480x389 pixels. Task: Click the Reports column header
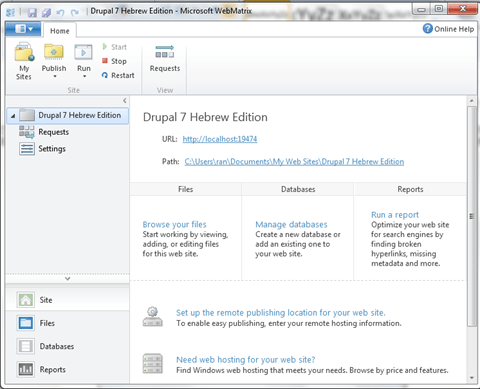(410, 189)
